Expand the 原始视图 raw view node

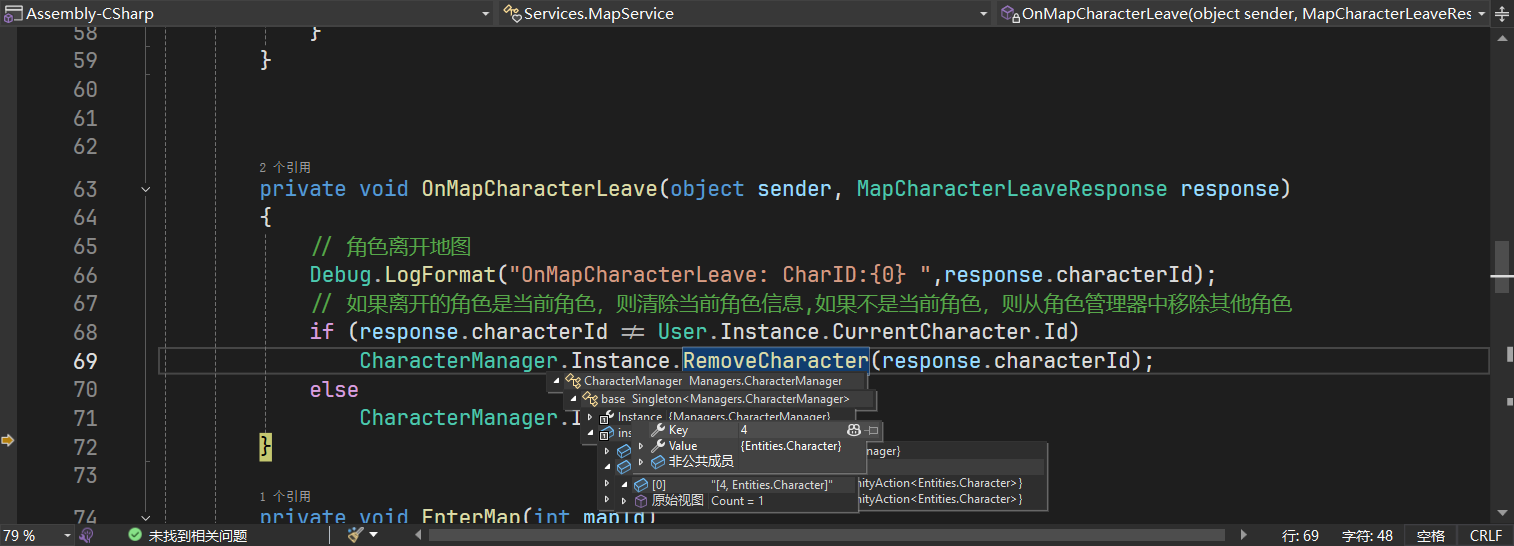624,500
